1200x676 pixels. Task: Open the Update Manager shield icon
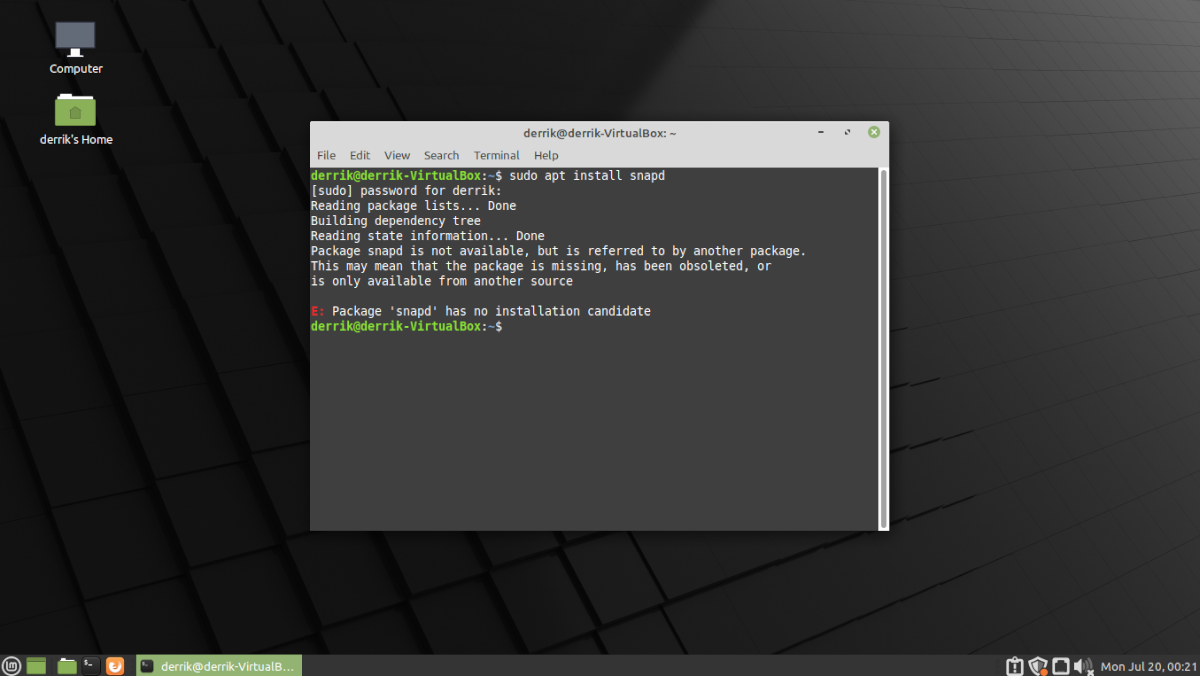click(1038, 665)
